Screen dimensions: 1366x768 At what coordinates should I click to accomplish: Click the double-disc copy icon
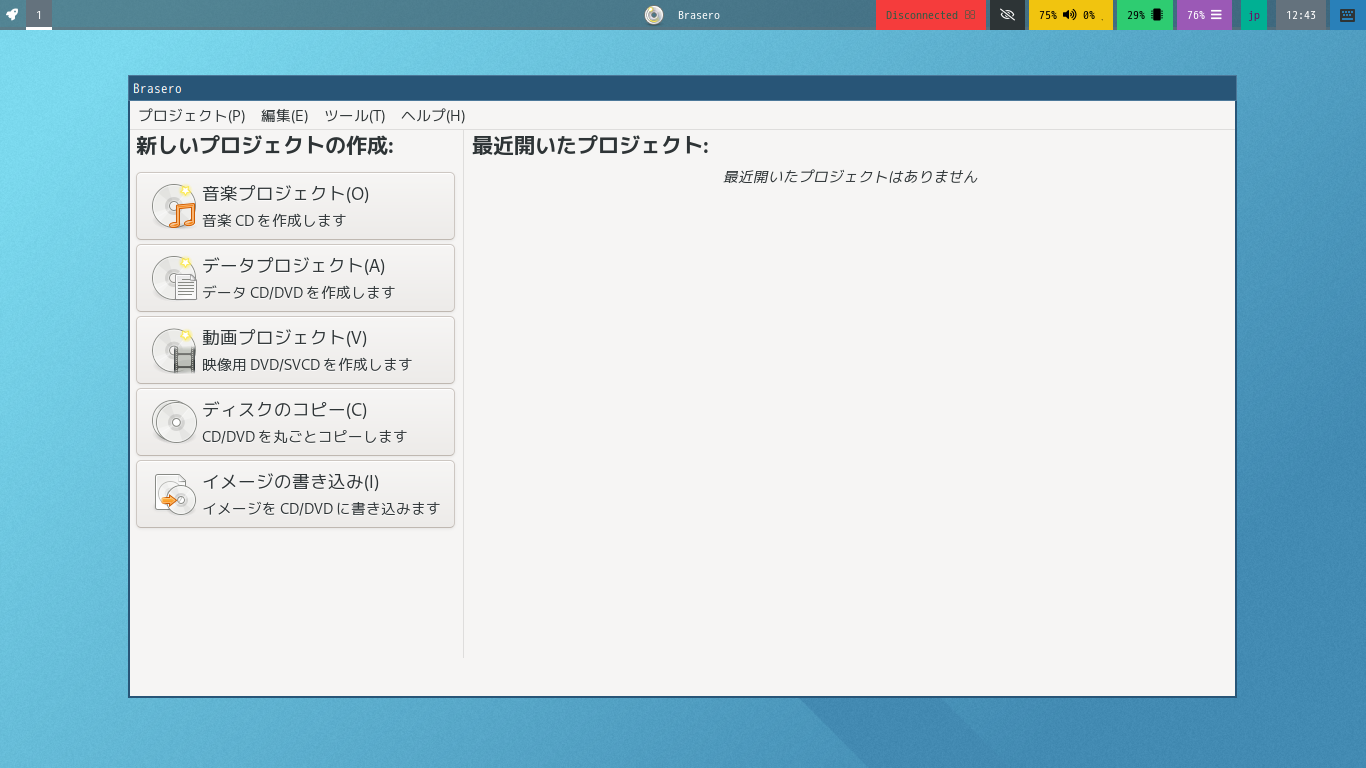pos(174,422)
